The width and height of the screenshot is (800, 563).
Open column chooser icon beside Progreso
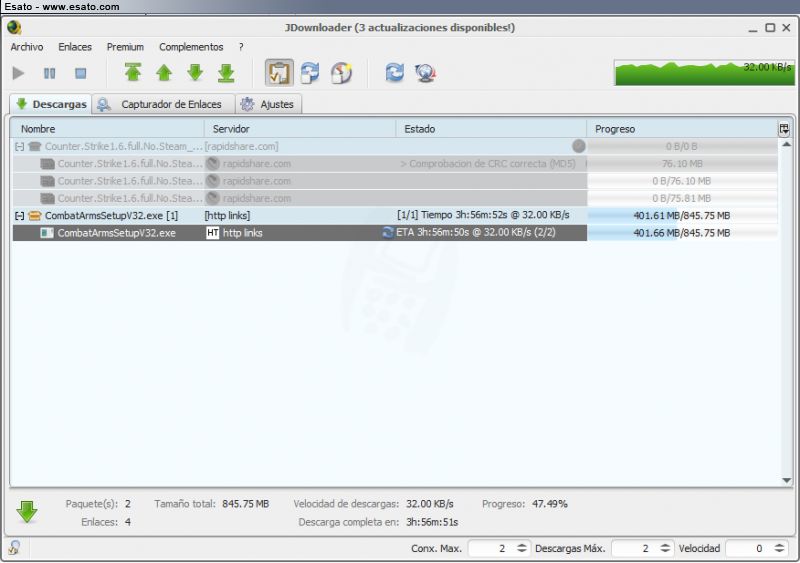click(x=784, y=129)
